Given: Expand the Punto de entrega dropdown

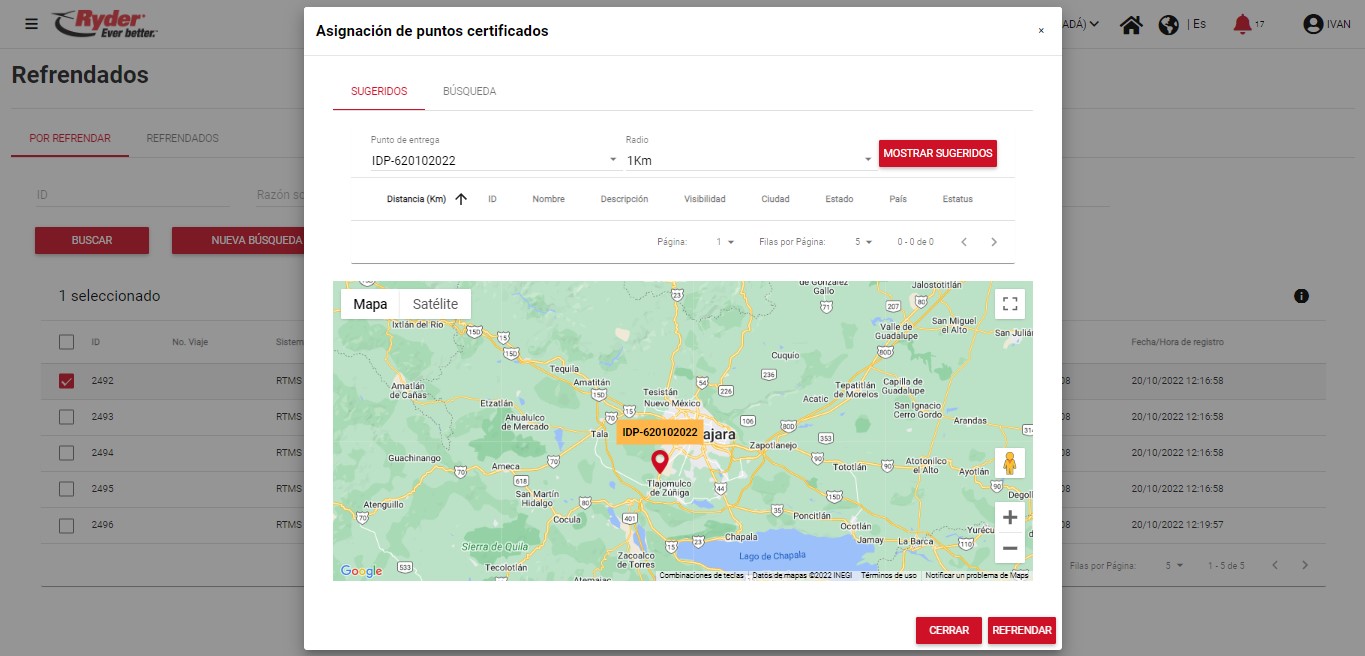Looking at the screenshot, I should (x=494, y=160).
